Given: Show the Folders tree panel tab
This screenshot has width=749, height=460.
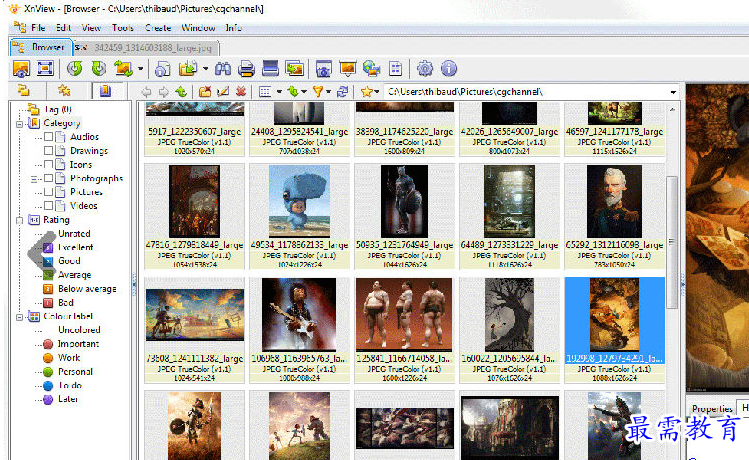Looking at the screenshot, I should point(23,90).
